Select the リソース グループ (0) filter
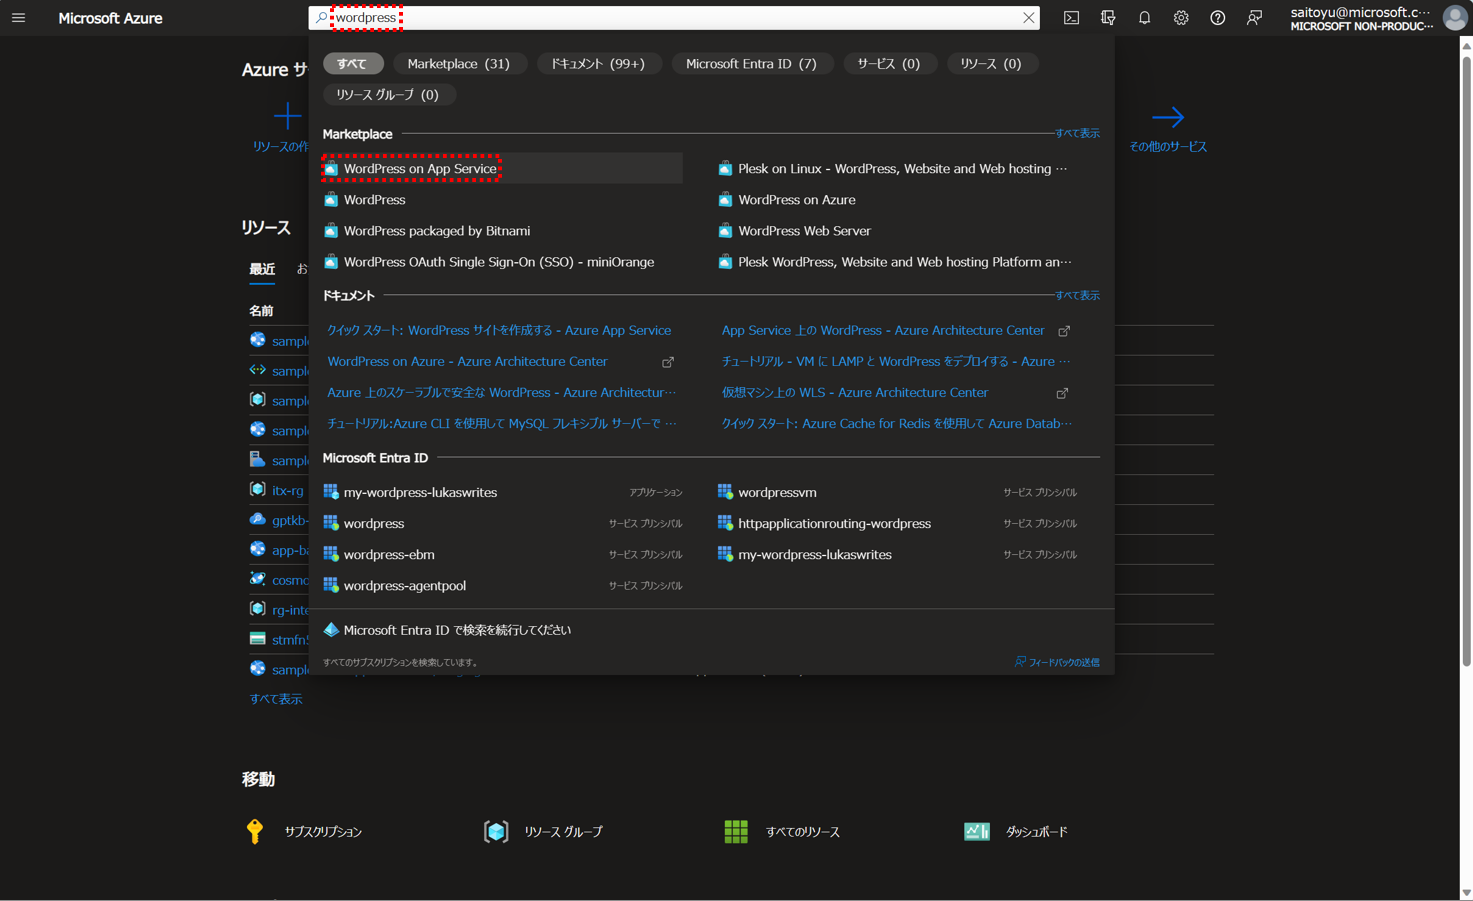Screen dimensions: 1473x901 coord(387,94)
